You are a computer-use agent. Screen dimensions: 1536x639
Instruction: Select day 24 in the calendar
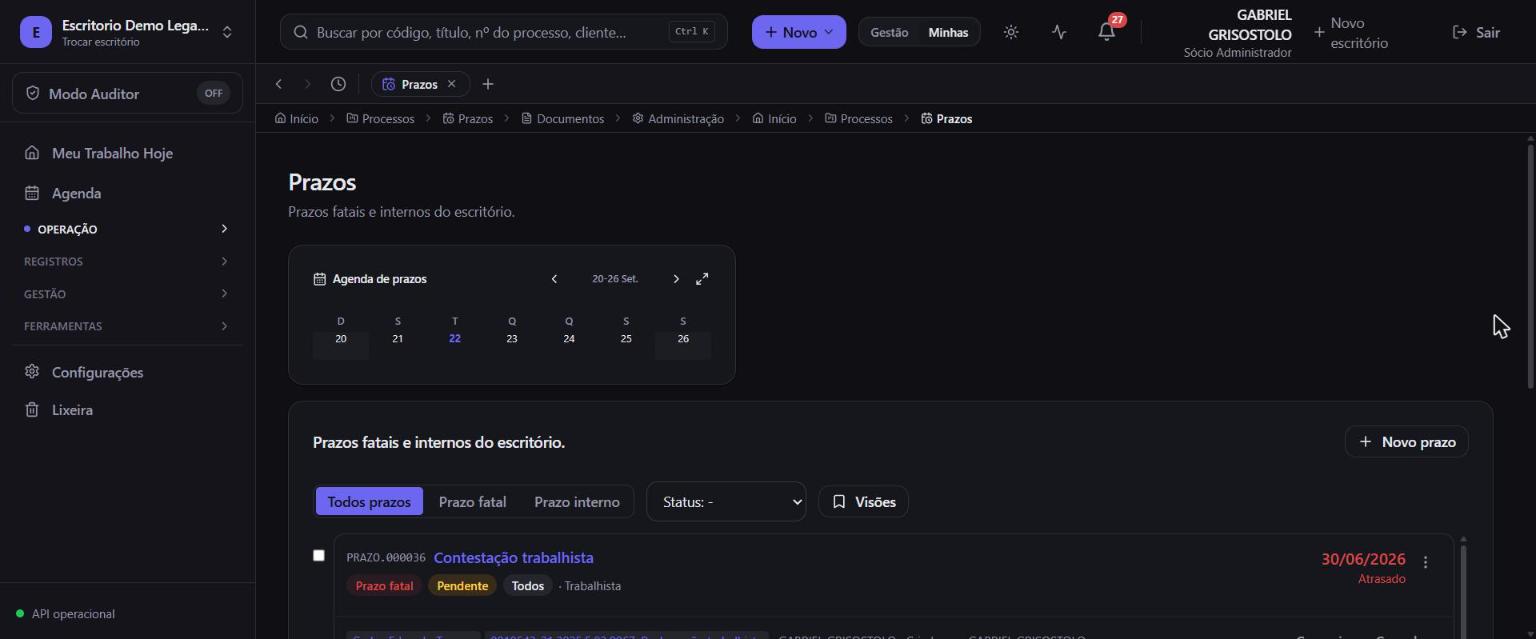coord(569,338)
